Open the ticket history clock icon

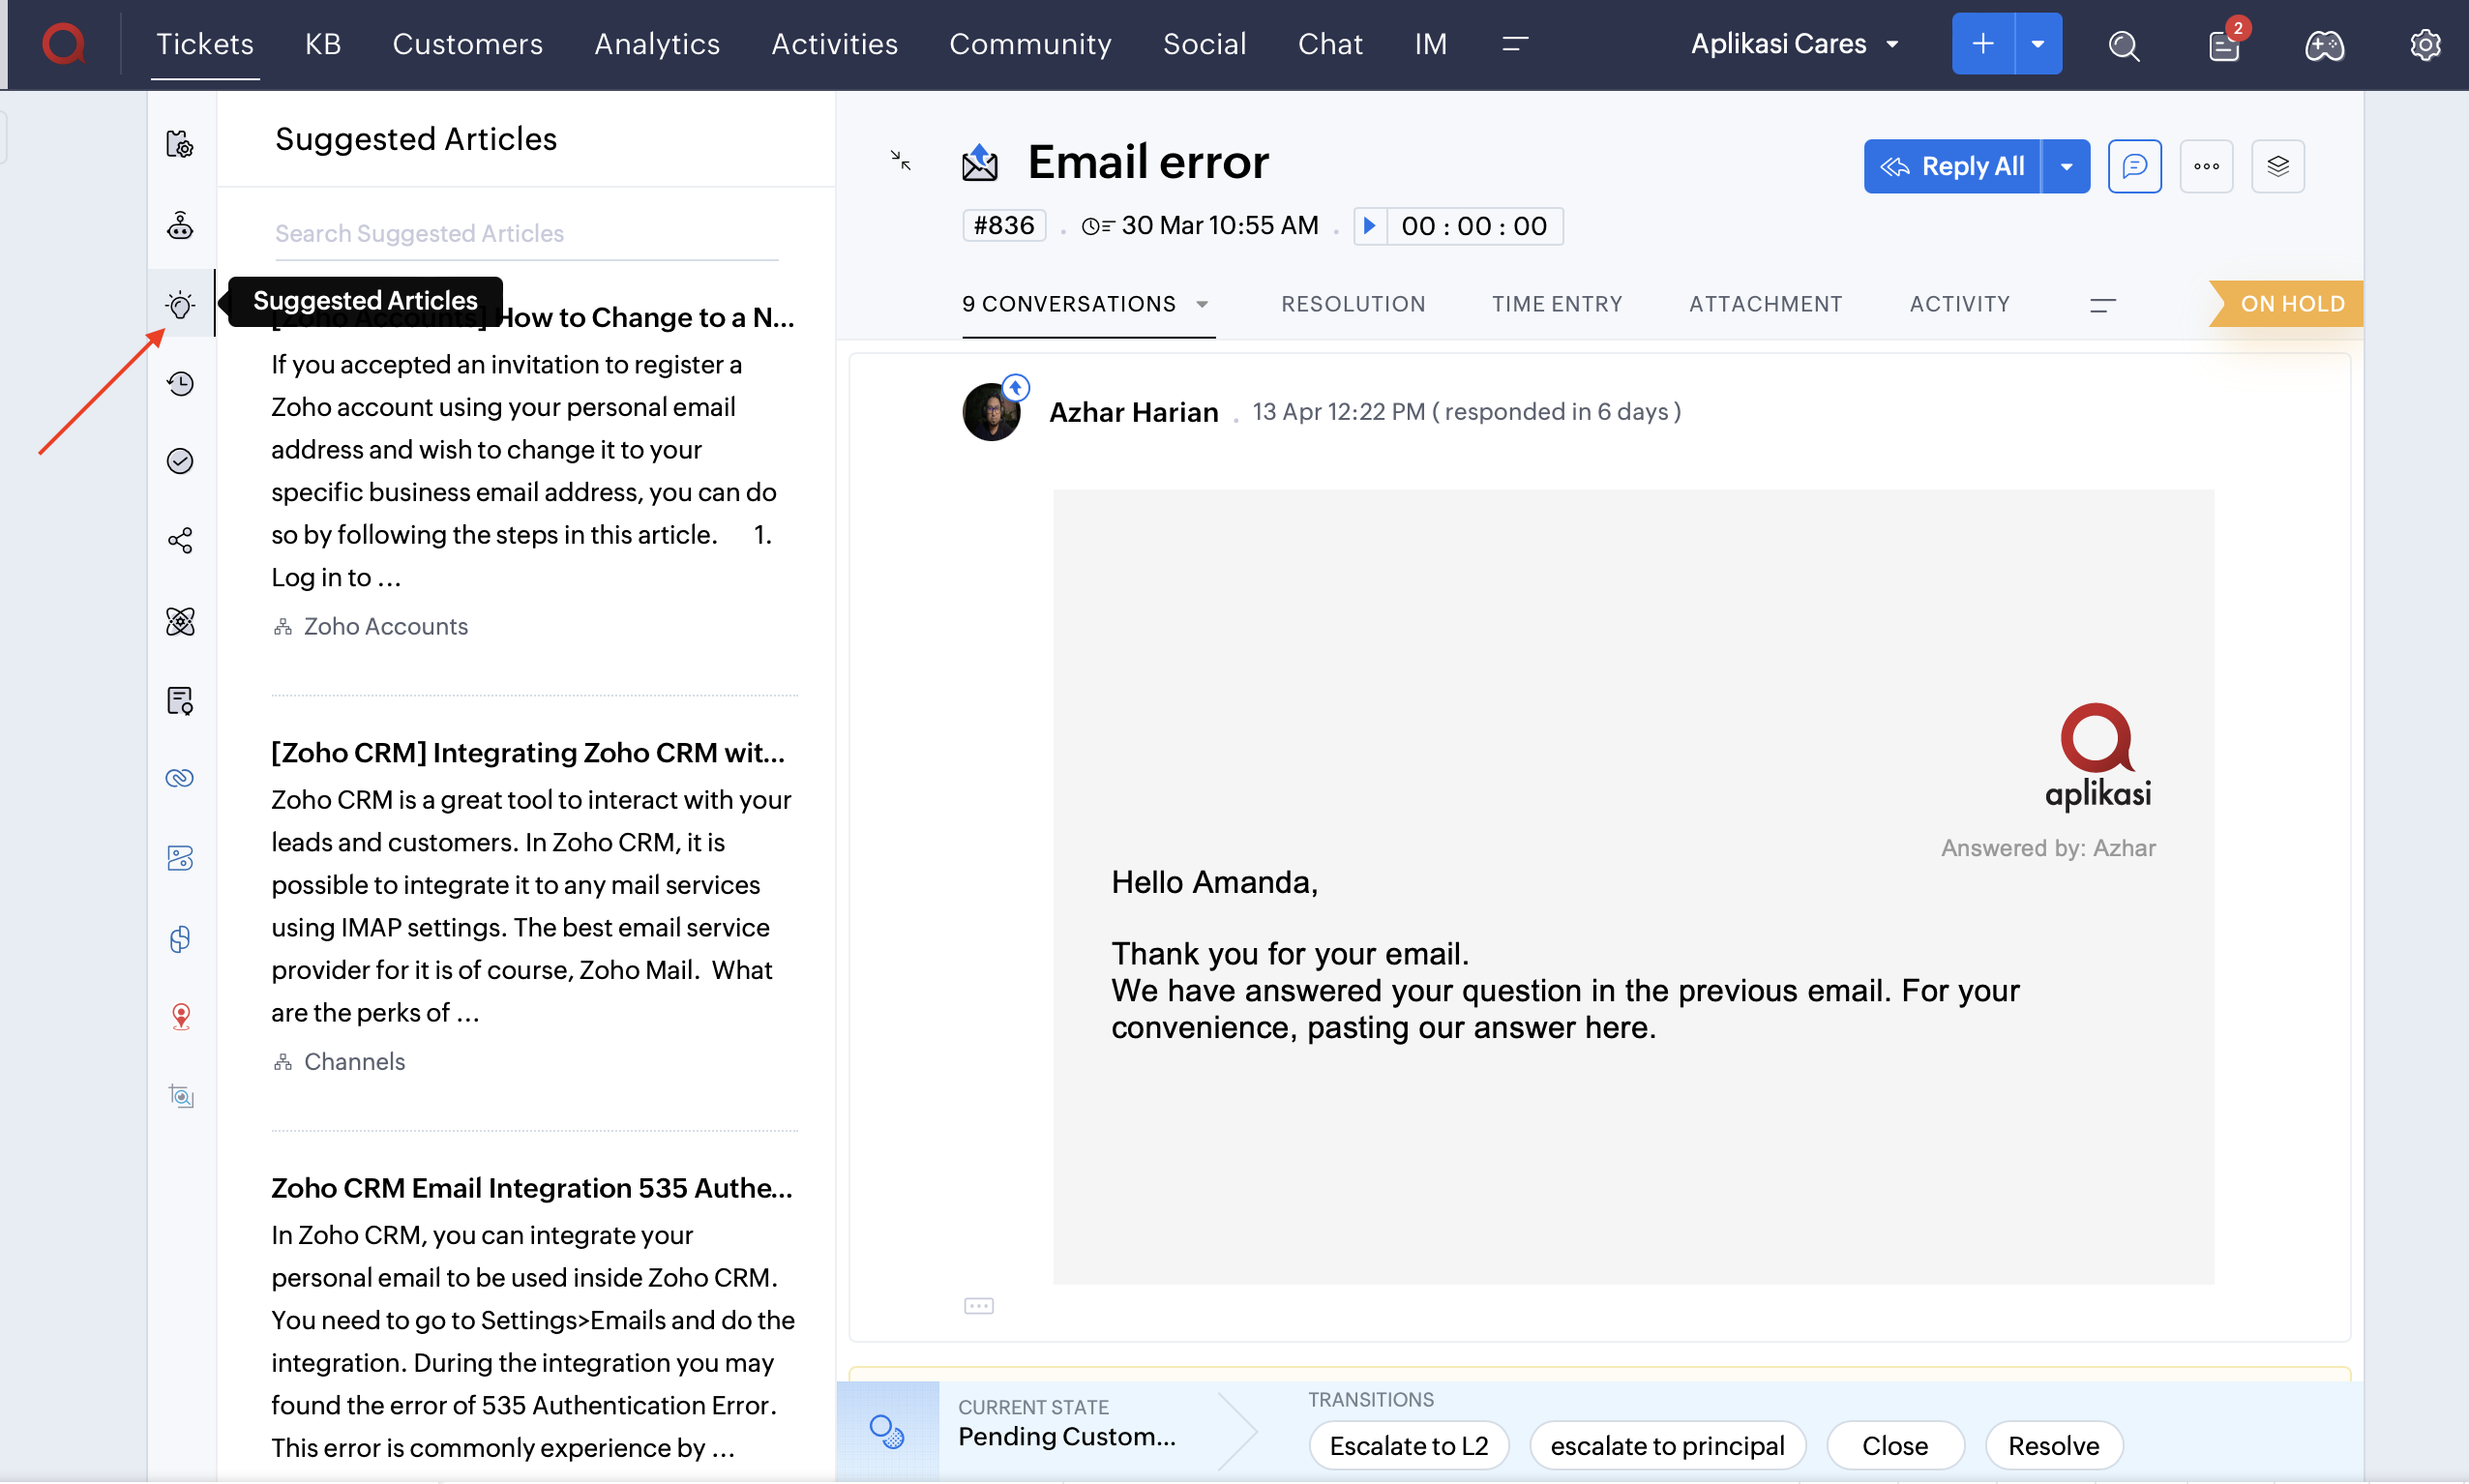(180, 383)
